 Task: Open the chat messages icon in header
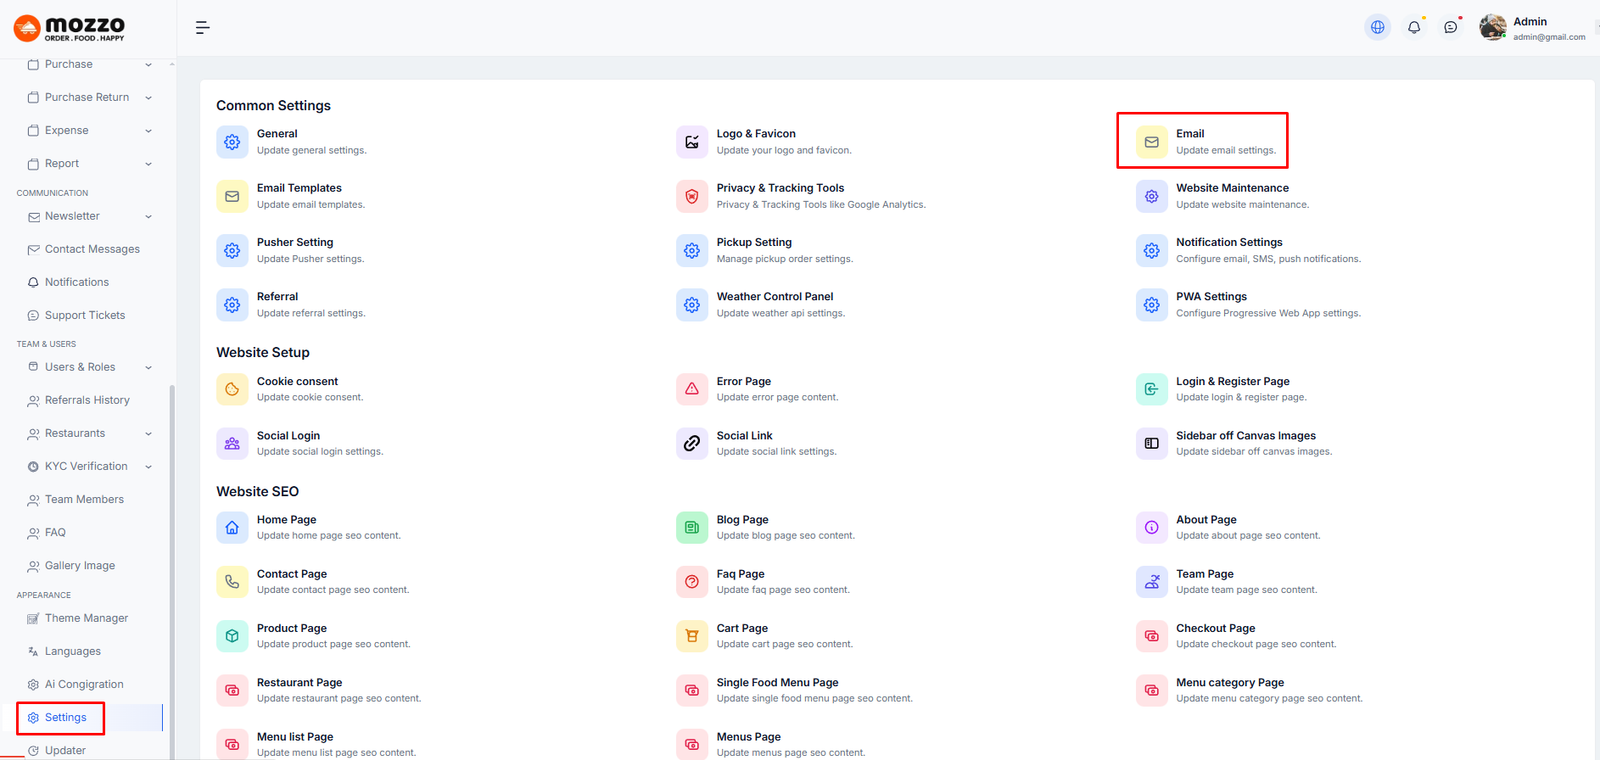(1451, 27)
